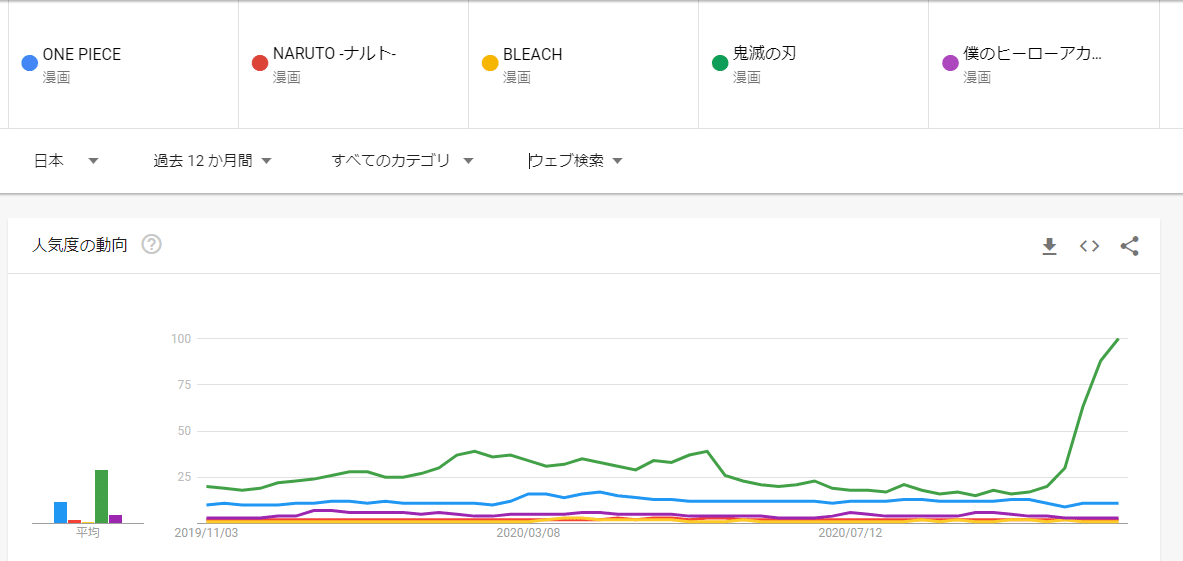
Task: Click the purple 僕のヒーローアカ color dot
Action: pyautogui.click(x=950, y=64)
